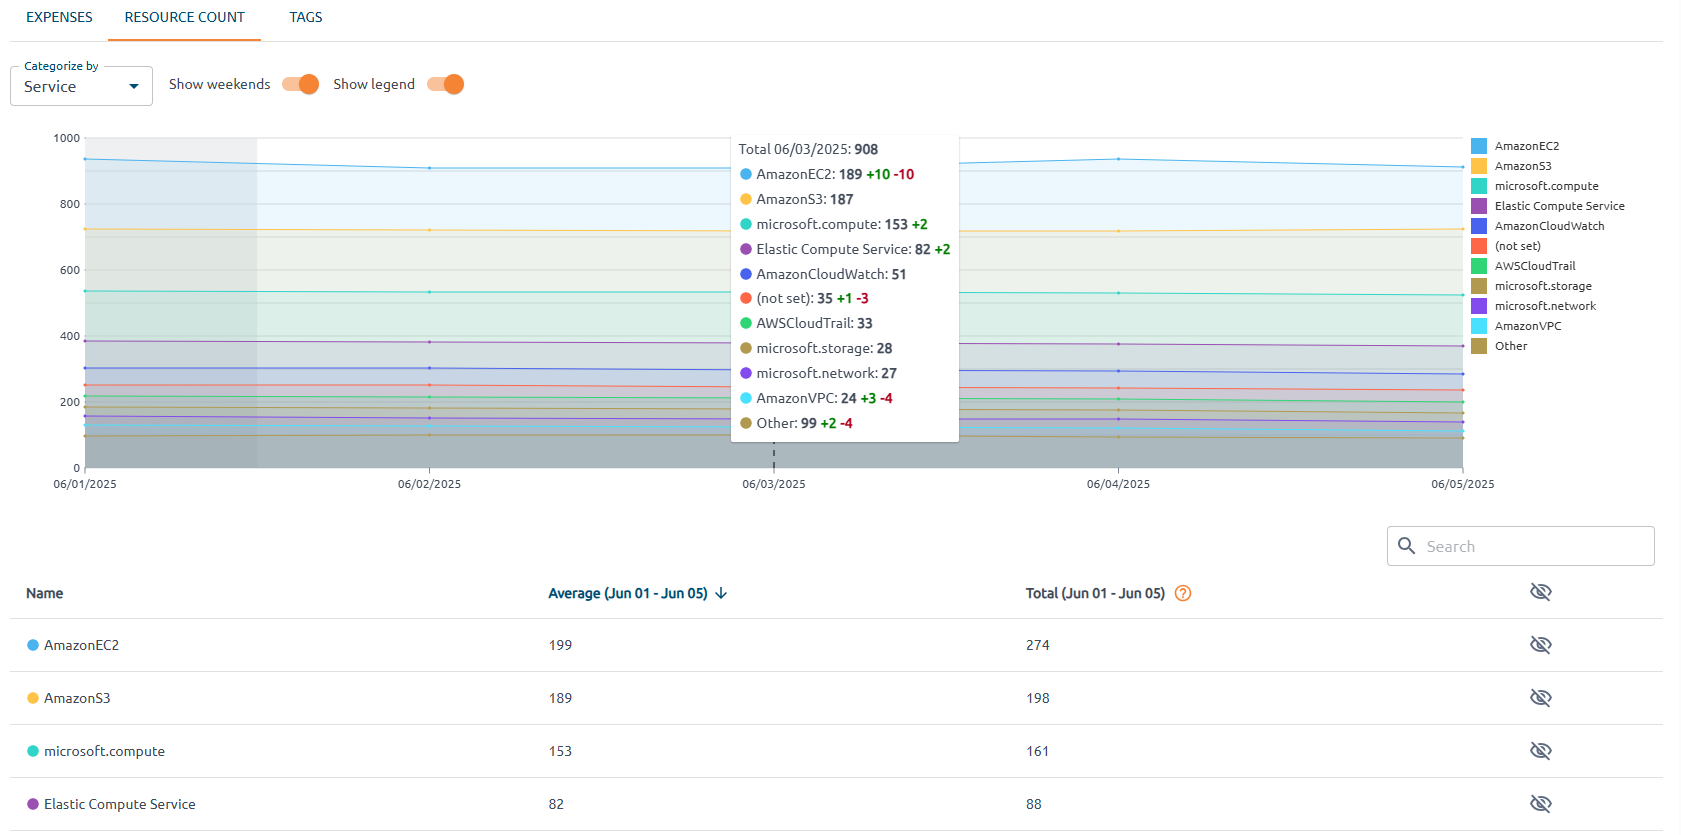Screen dimensions: 1681x835
Task: Open the Total column help question icon
Action: click(1183, 593)
